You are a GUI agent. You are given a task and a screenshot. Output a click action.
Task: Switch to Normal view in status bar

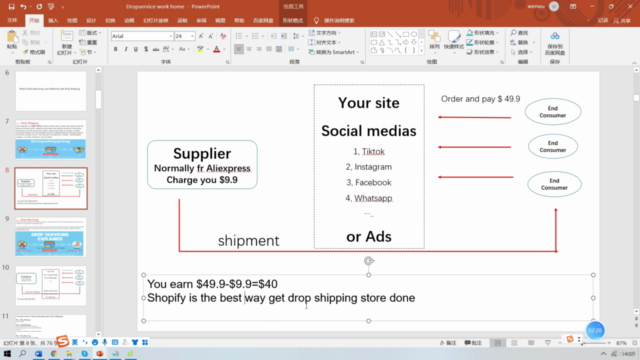[x=498, y=343]
